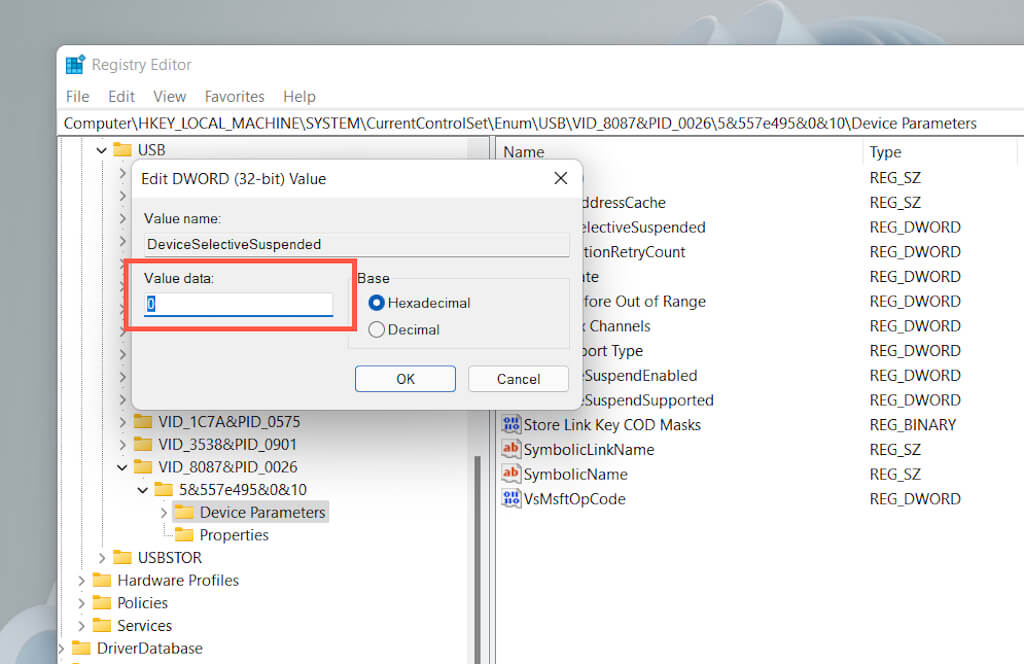Click the Properties folder icon
This screenshot has width=1024, height=664.
pos(184,535)
